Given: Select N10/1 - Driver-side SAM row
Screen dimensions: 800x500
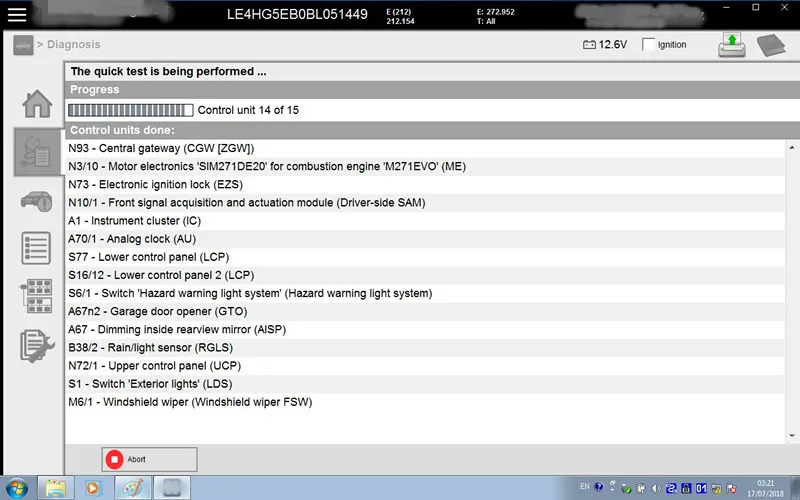Looking at the screenshot, I should tap(424, 203).
